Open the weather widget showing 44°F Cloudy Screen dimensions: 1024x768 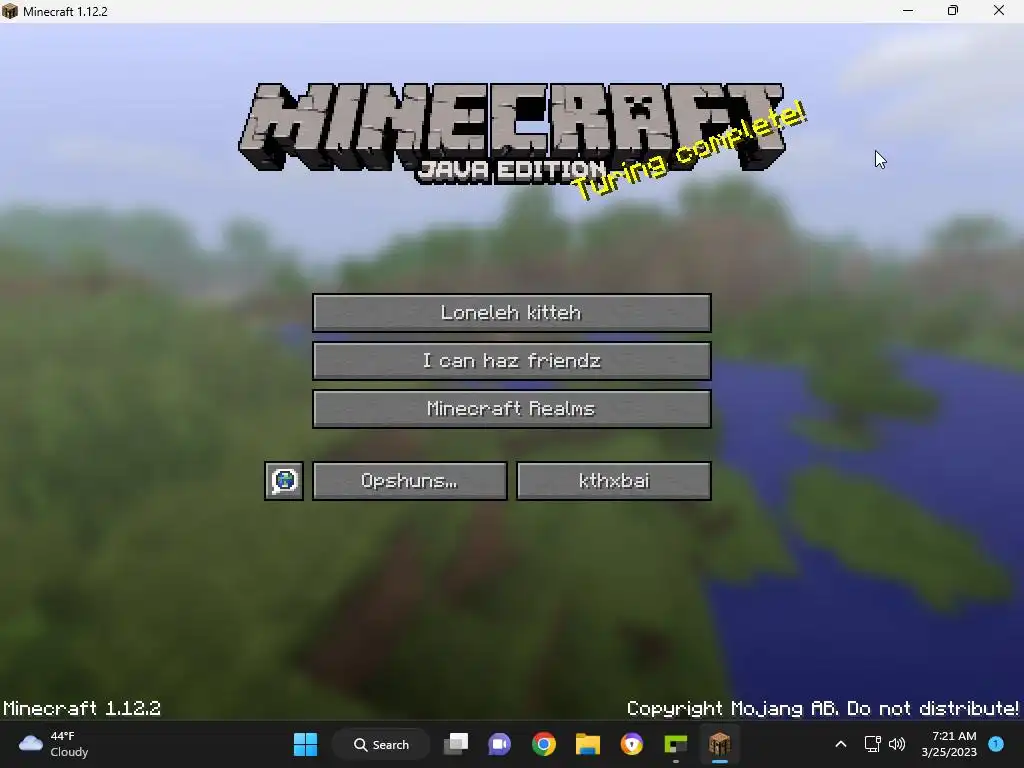(x=54, y=744)
